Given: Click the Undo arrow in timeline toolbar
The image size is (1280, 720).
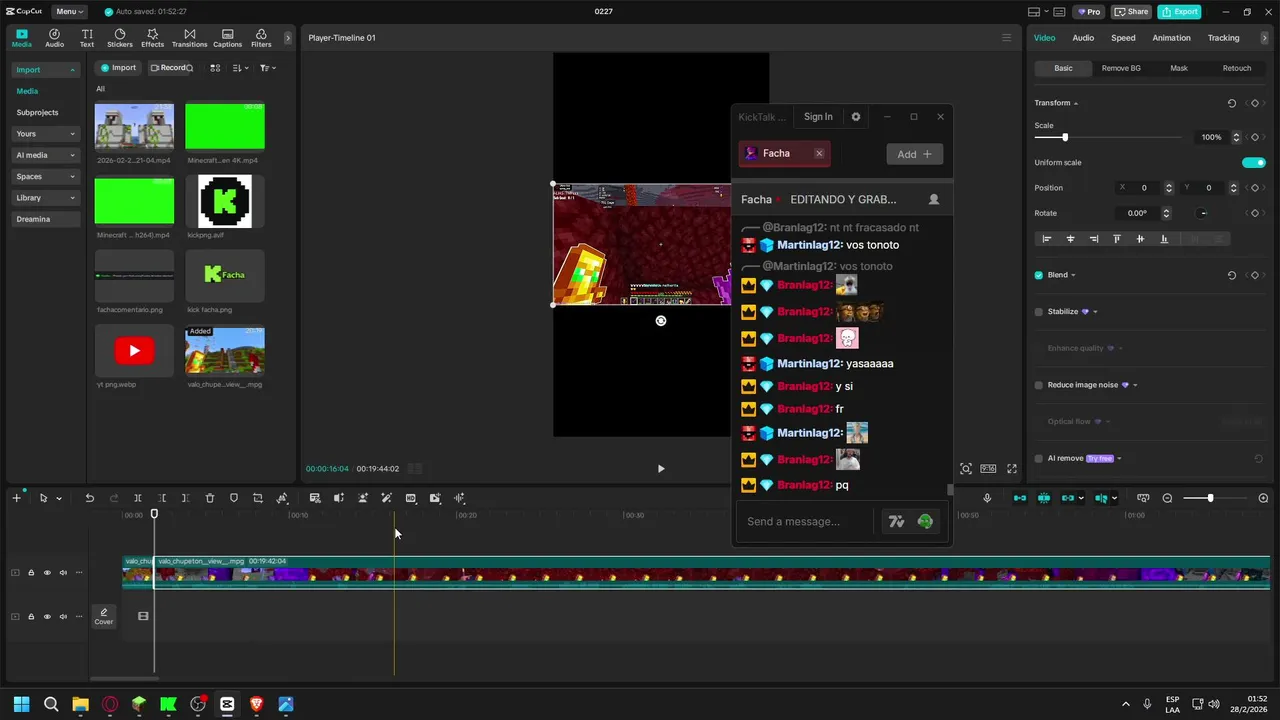Looking at the screenshot, I should coord(89,498).
